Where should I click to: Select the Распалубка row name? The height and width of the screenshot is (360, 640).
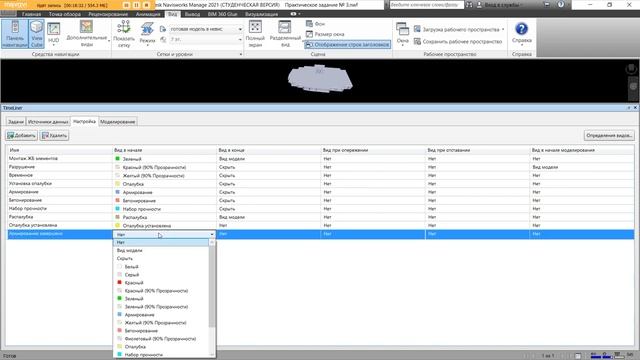coord(21,217)
